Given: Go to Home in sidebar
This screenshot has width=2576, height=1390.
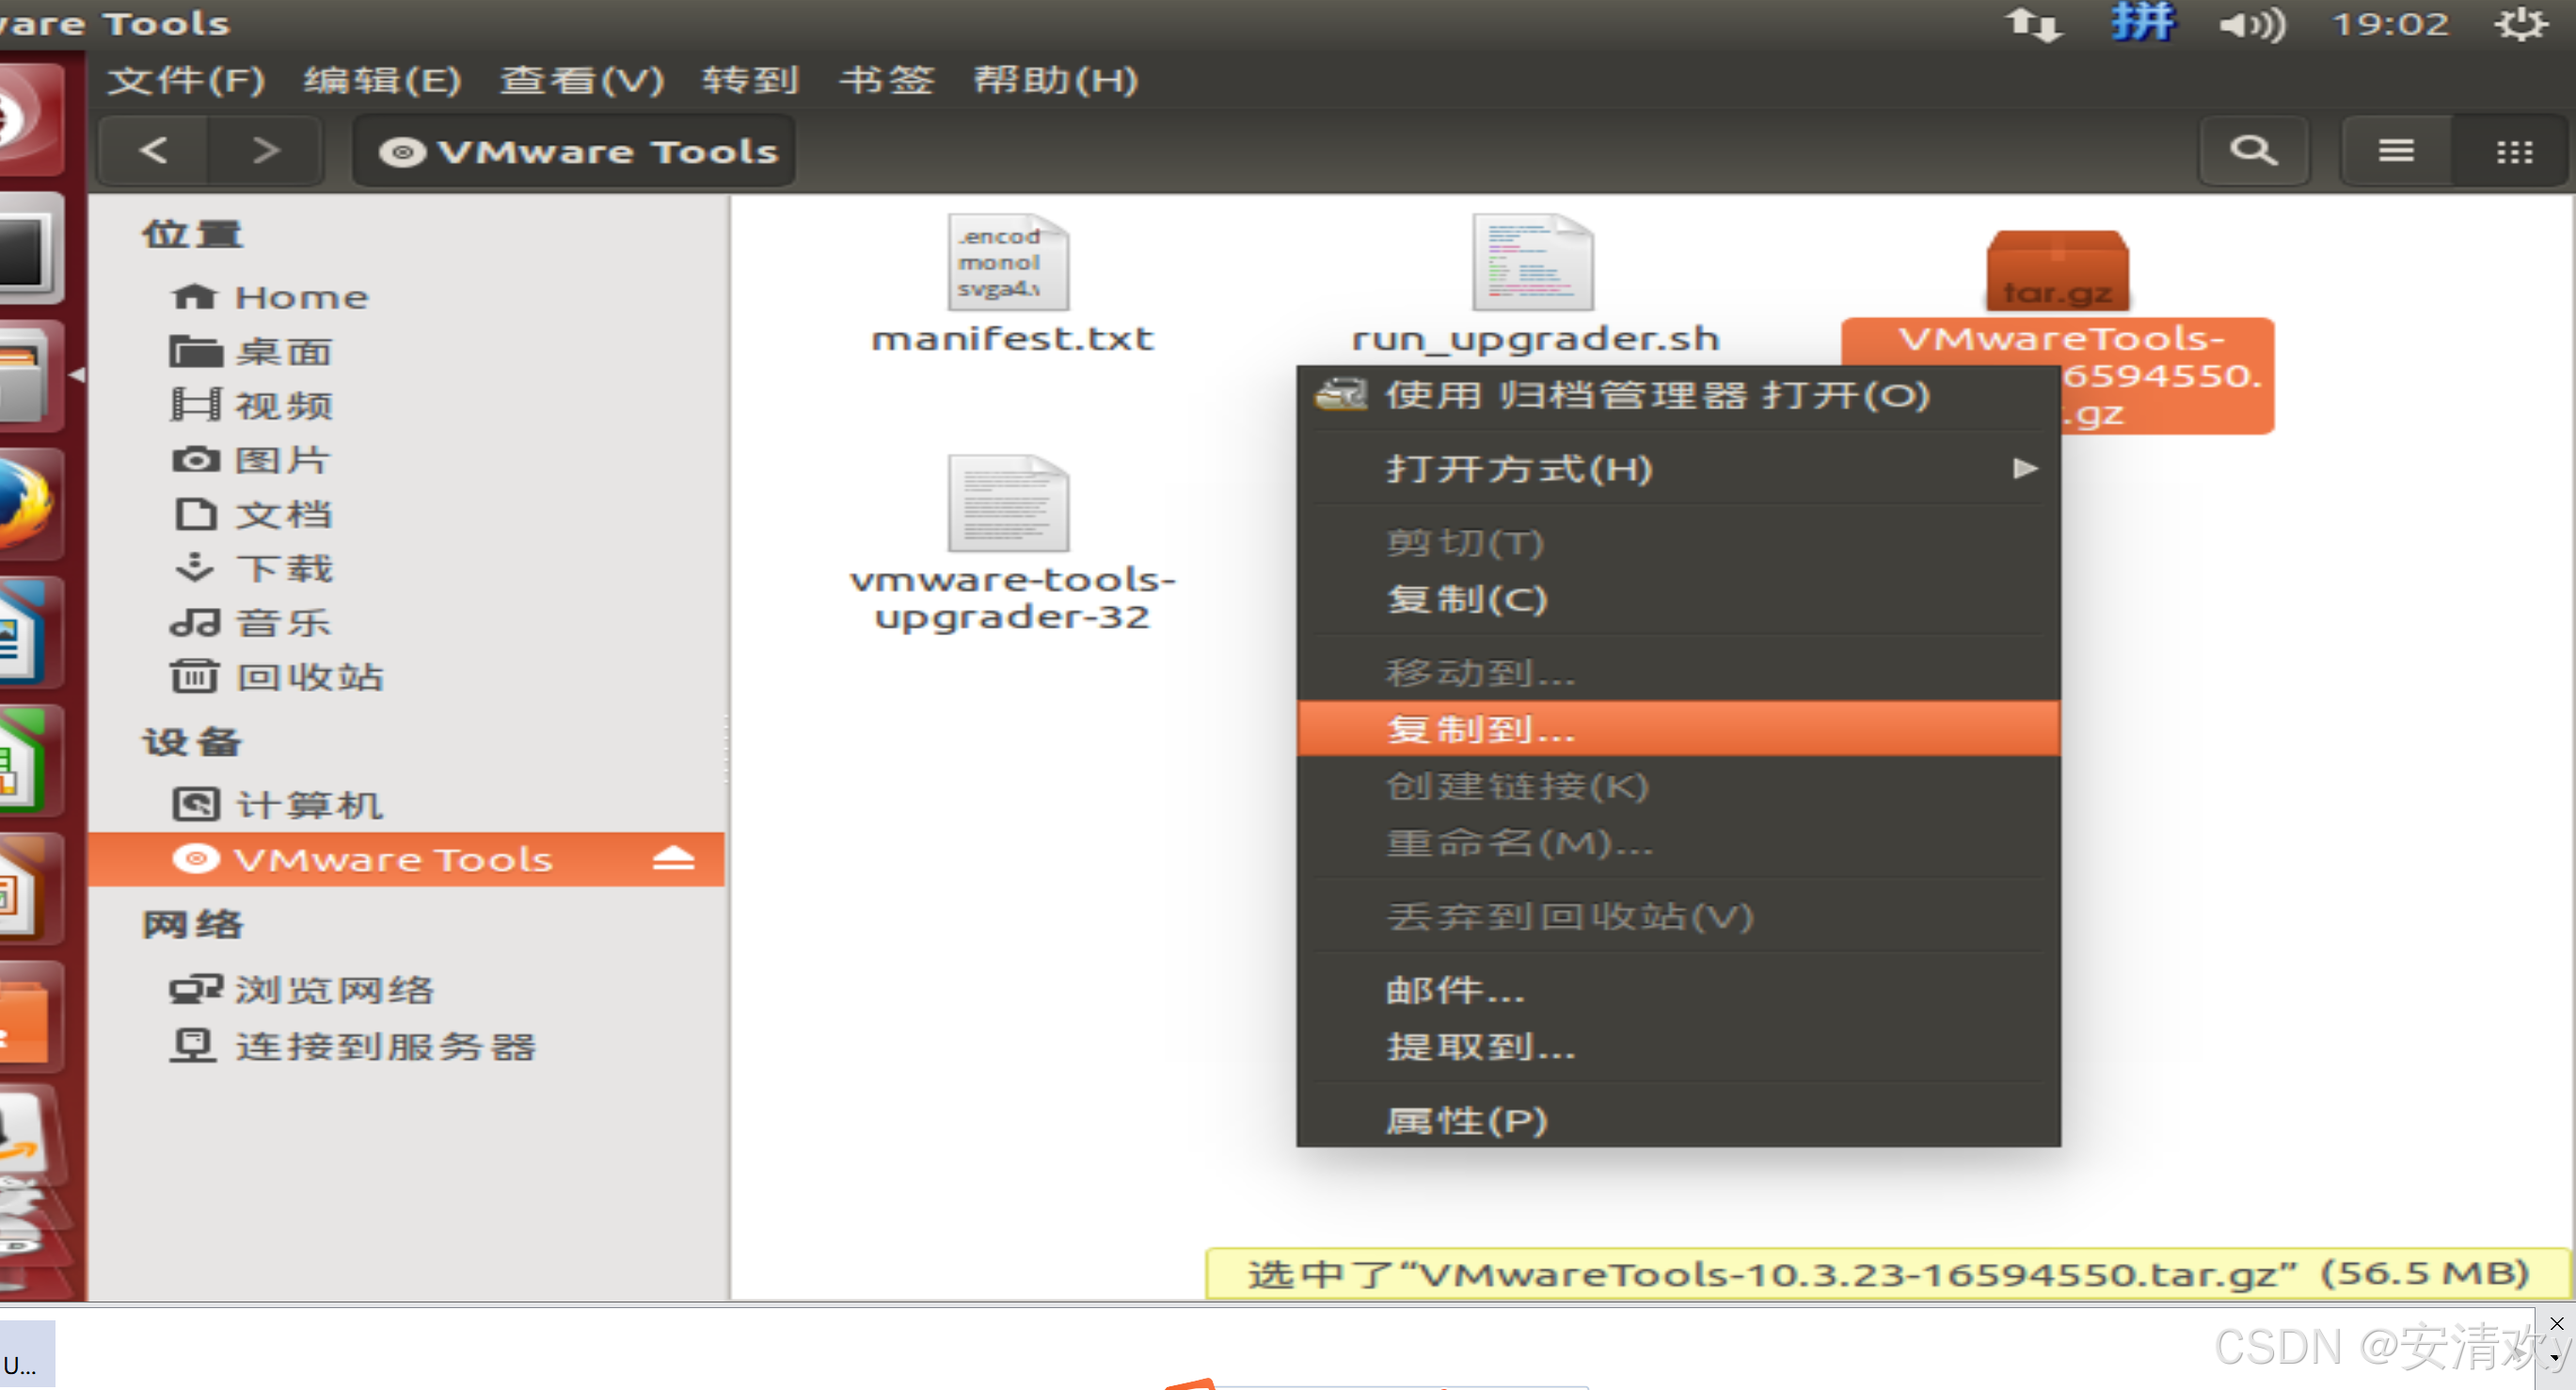Looking at the screenshot, I should pos(300,297).
